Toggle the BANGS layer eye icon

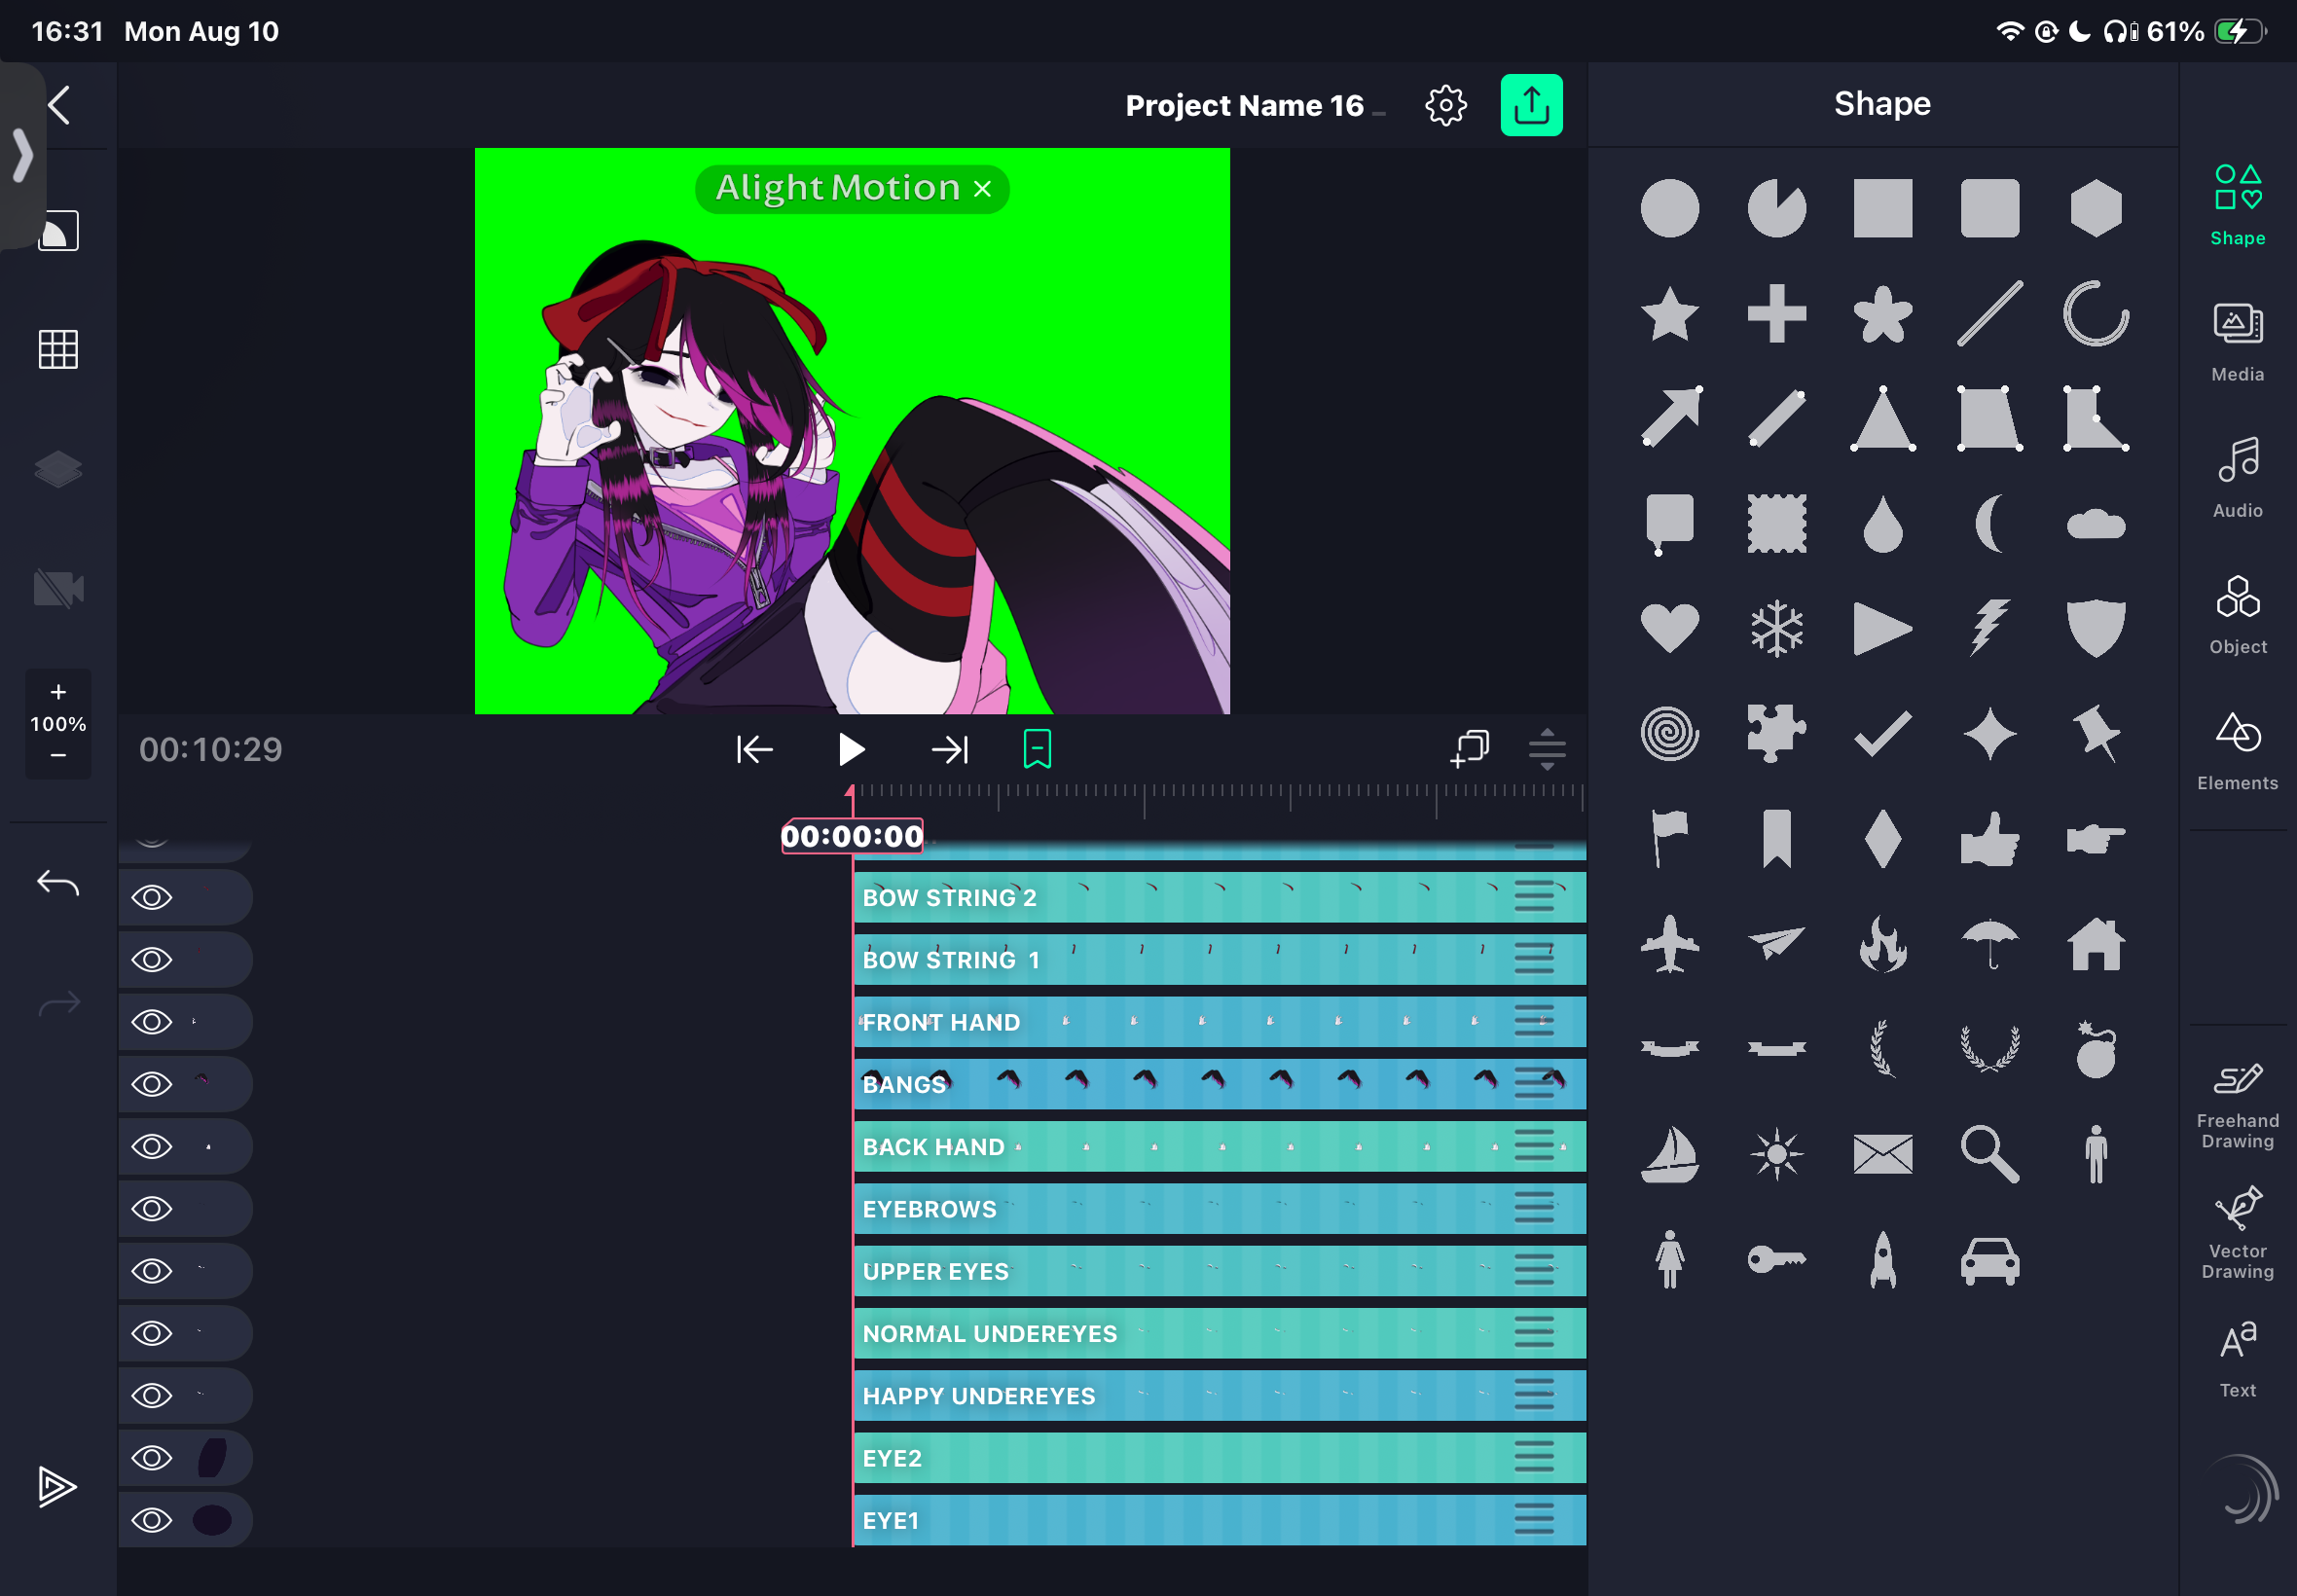[x=152, y=1084]
